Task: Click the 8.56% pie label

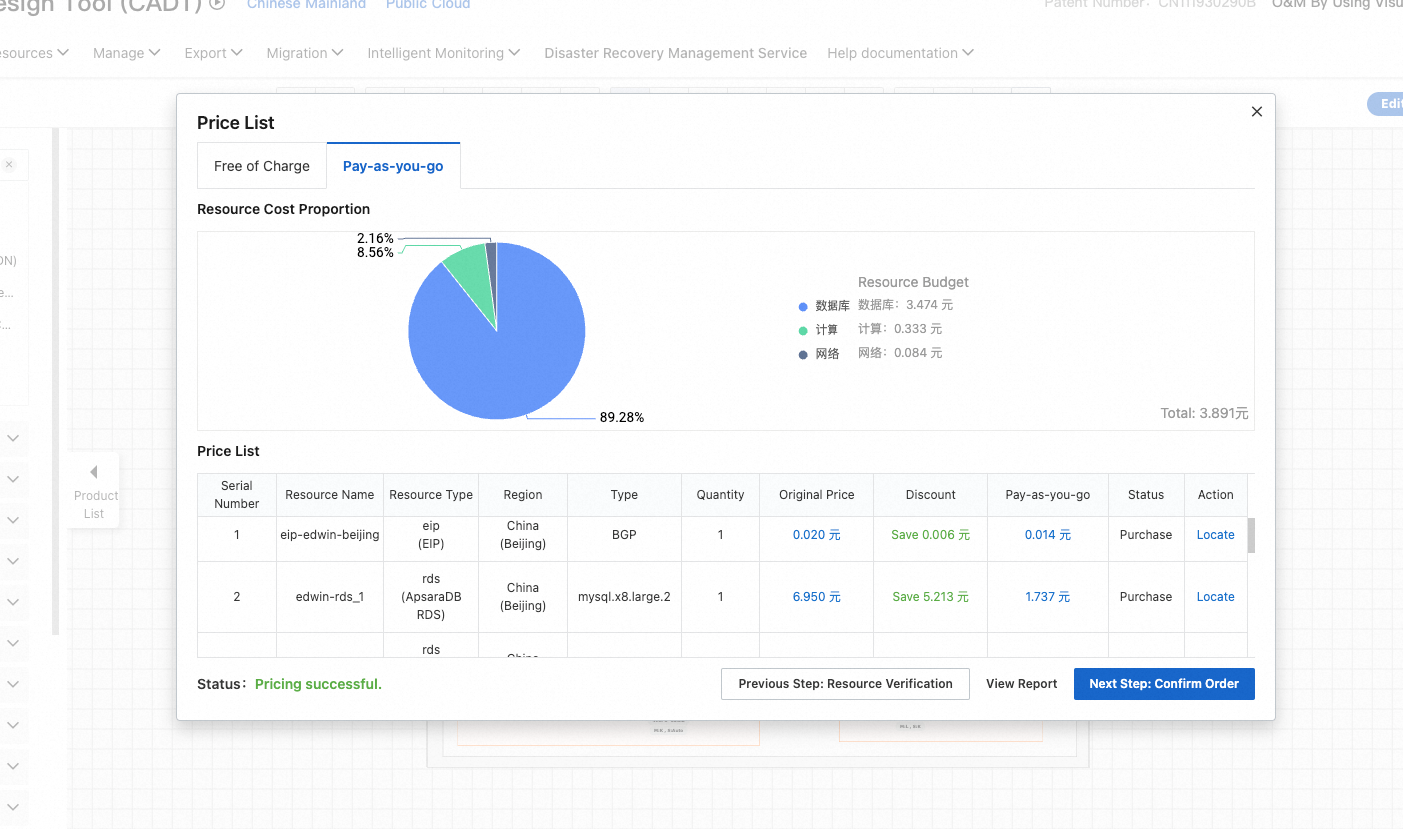Action: (375, 253)
